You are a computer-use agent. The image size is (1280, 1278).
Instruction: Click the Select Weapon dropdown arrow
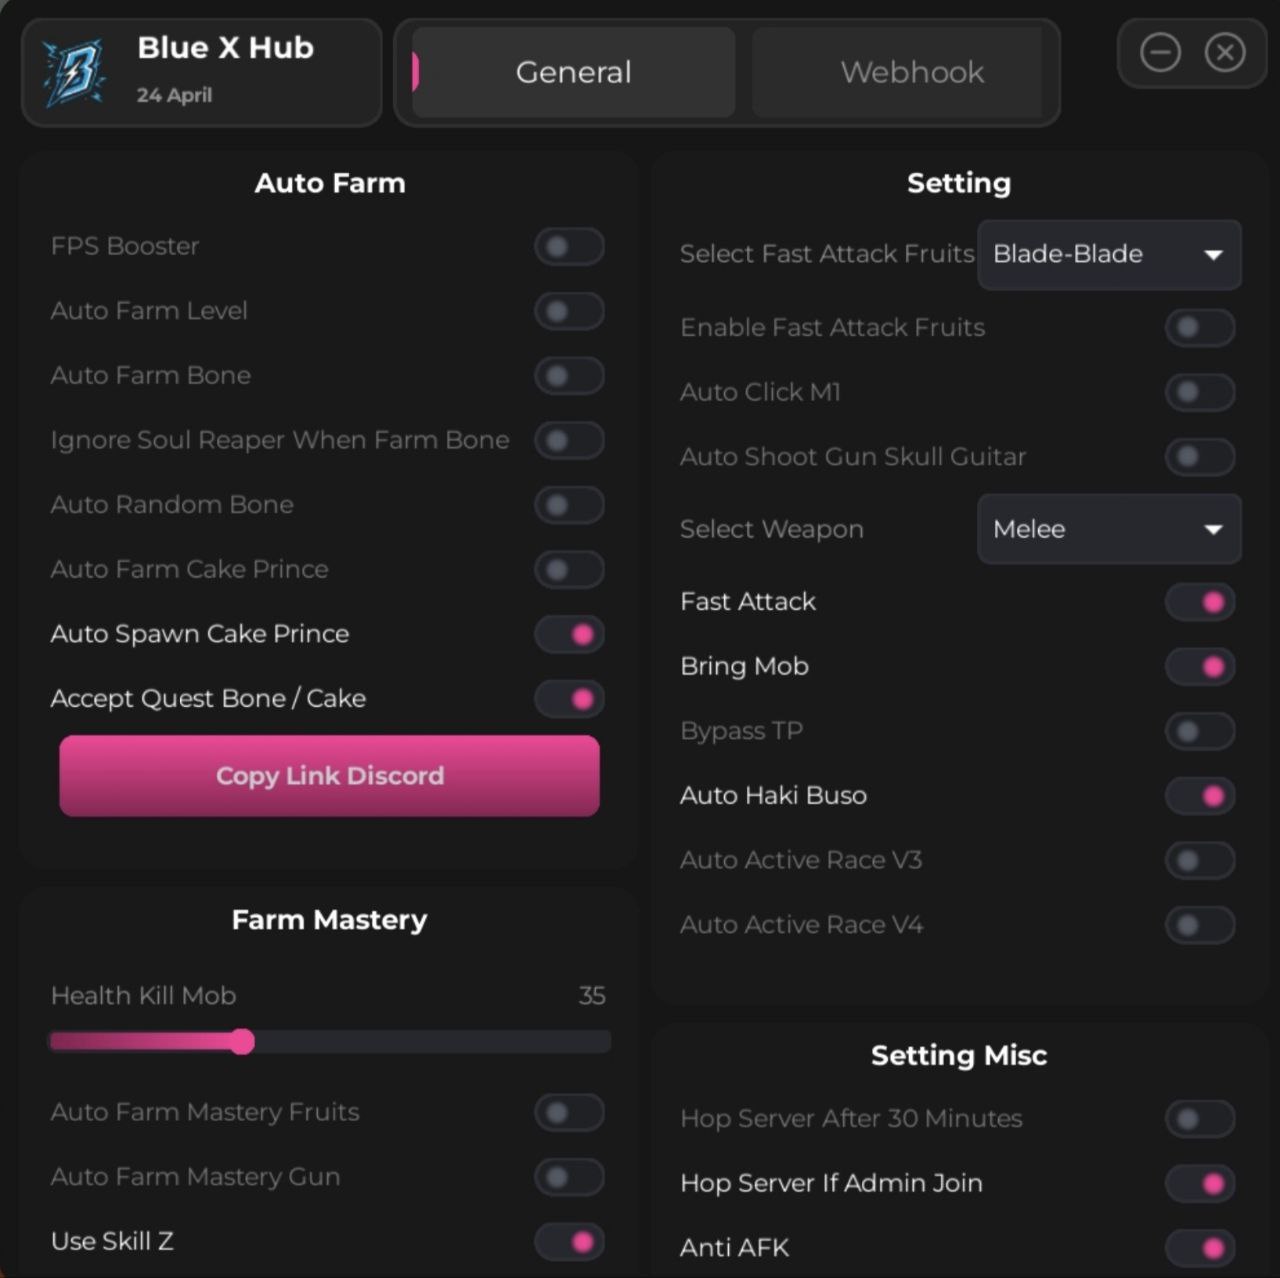1213,529
